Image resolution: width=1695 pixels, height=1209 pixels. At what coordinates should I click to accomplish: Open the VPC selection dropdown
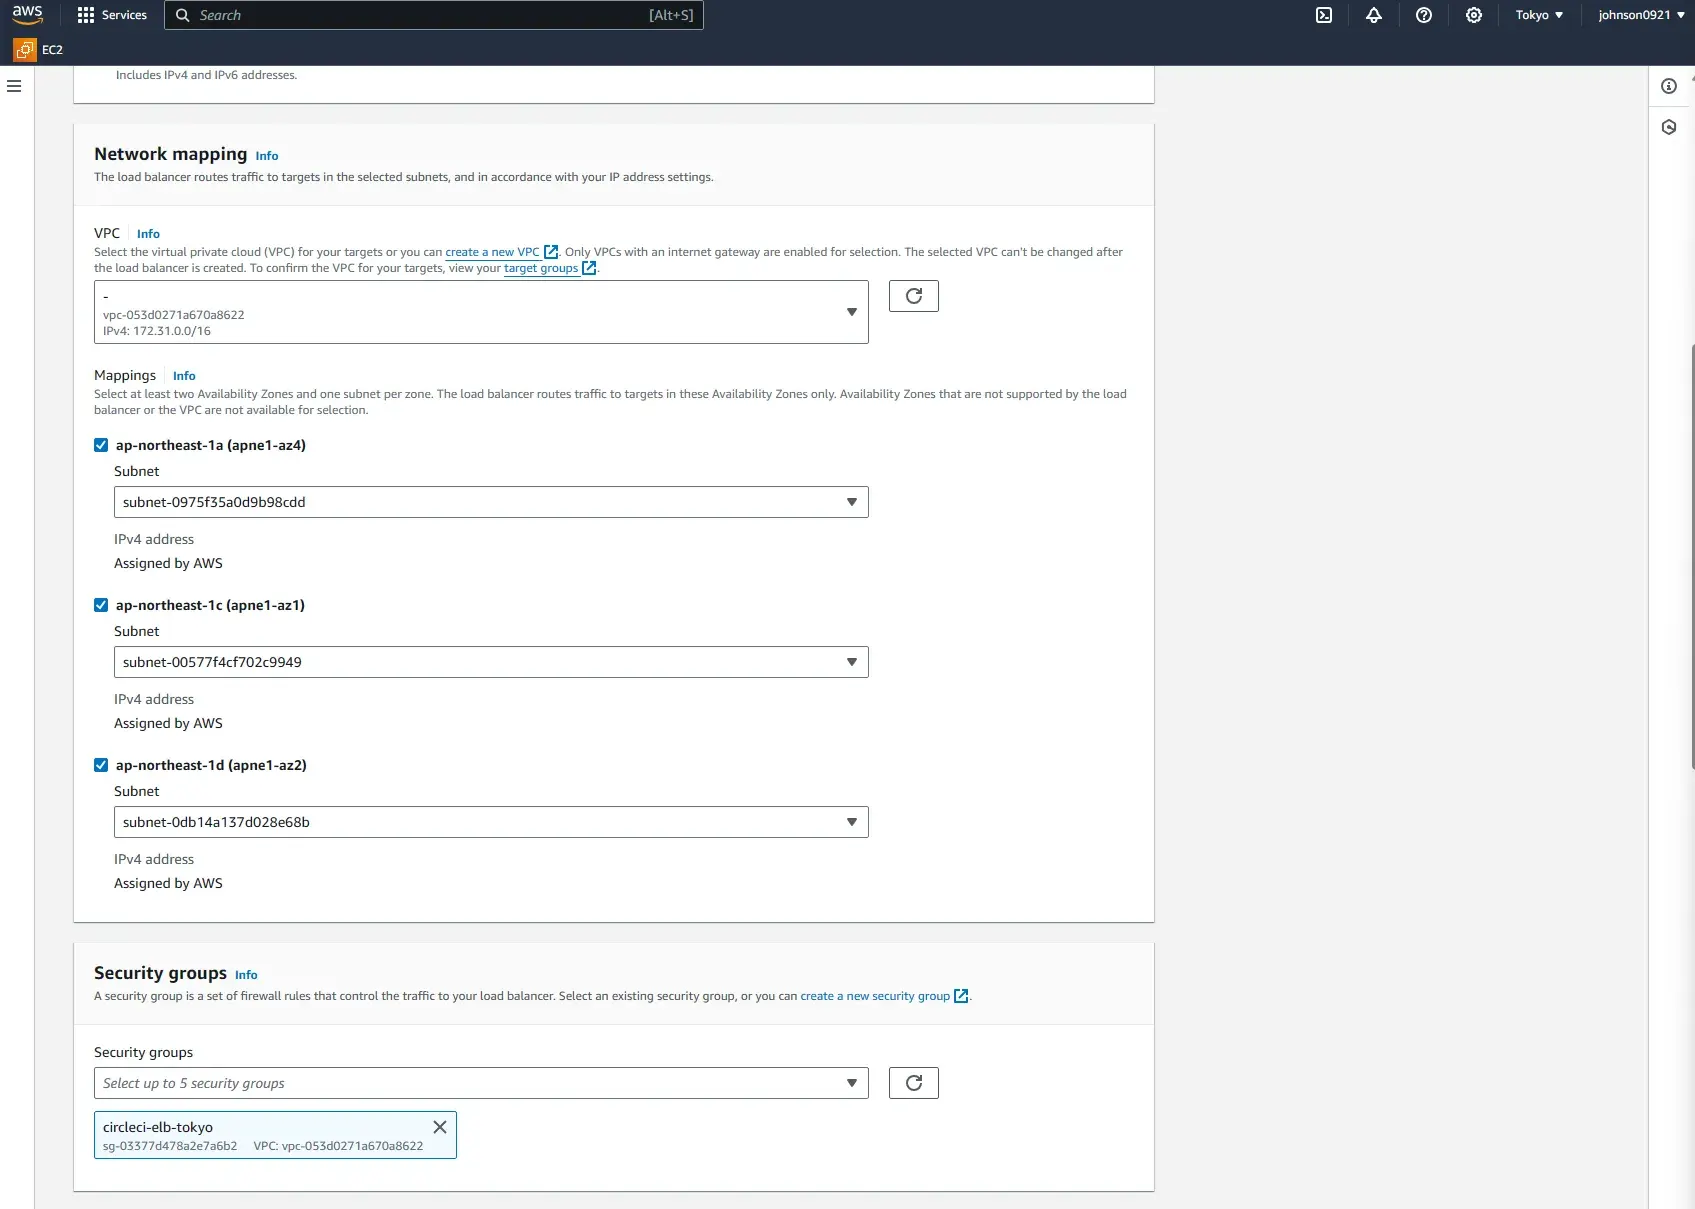(x=851, y=311)
